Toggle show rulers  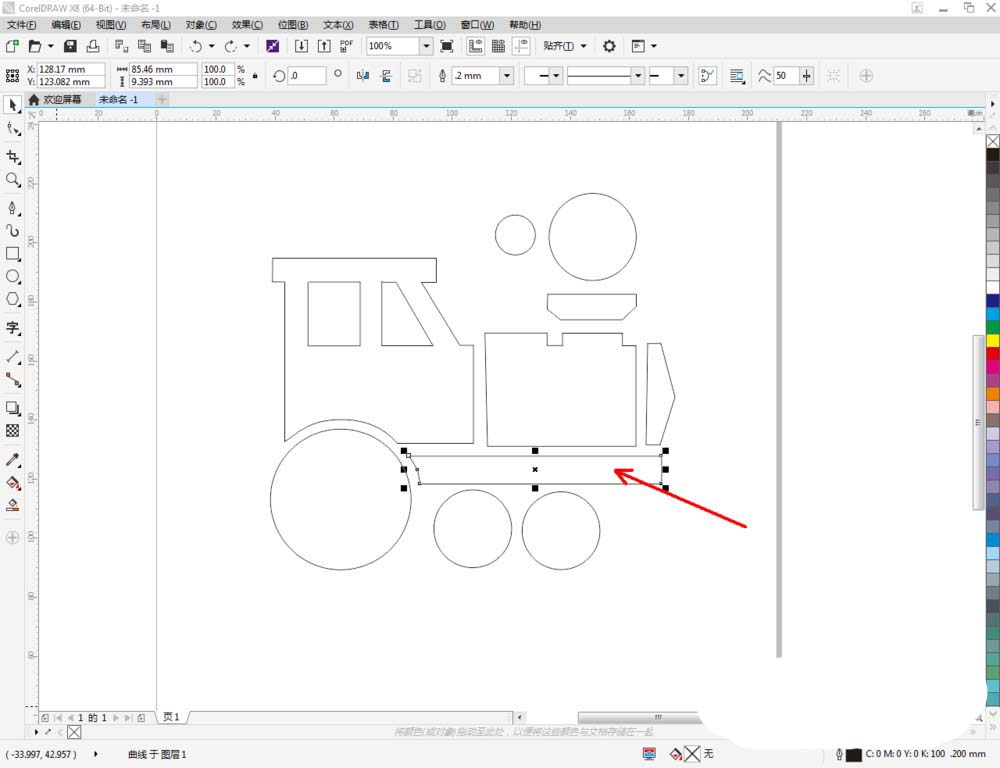(475, 46)
